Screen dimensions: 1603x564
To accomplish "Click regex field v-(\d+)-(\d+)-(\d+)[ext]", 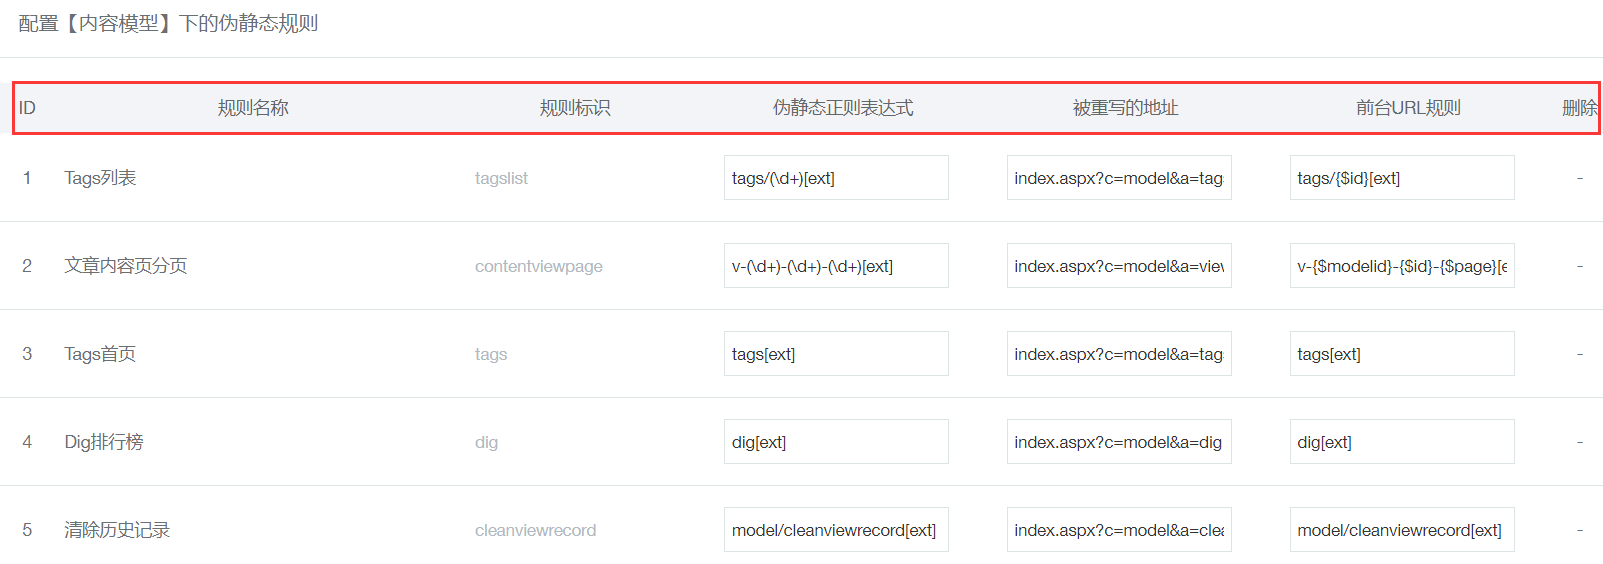I will click(x=836, y=266).
